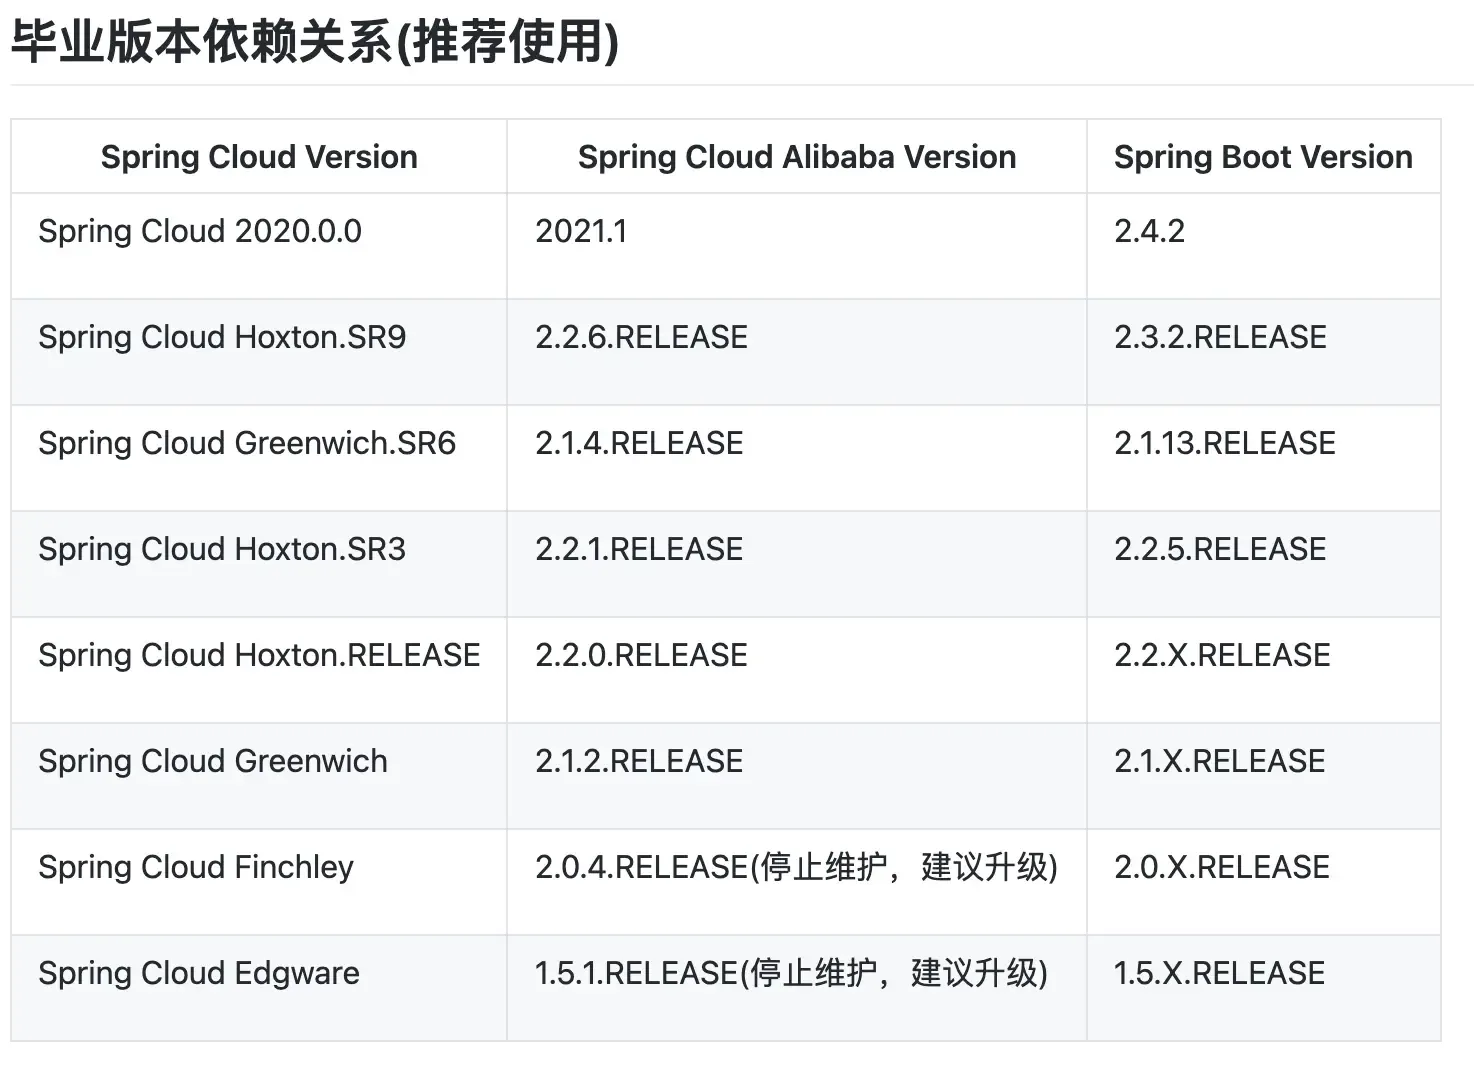1474x1086 pixels.
Task: Click the 2.4.2 Spring Boot cell
Action: (1264, 246)
